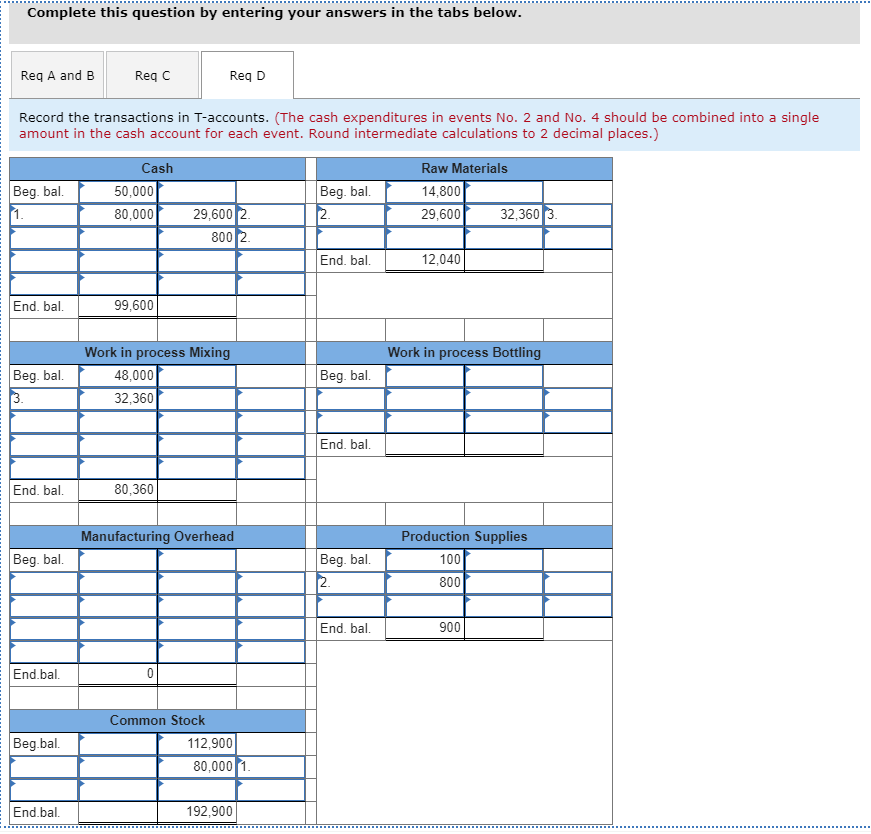The image size is (871, 834).
Task: Click the Cash beginning balance credit cell
Action: (197, 192)
